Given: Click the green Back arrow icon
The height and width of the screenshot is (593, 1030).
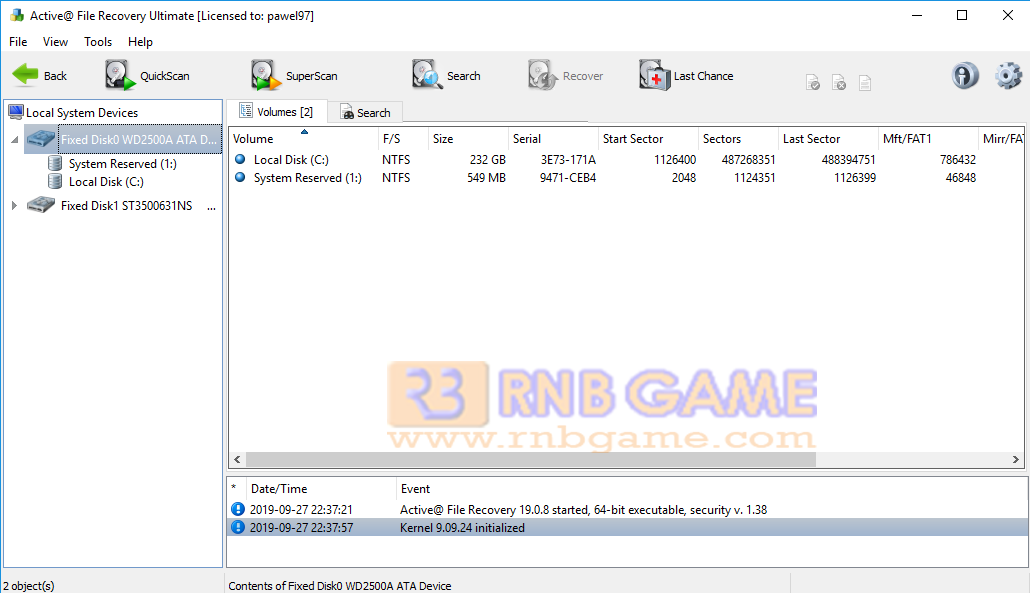Looking at the screenshot, I should click(26, 75).
